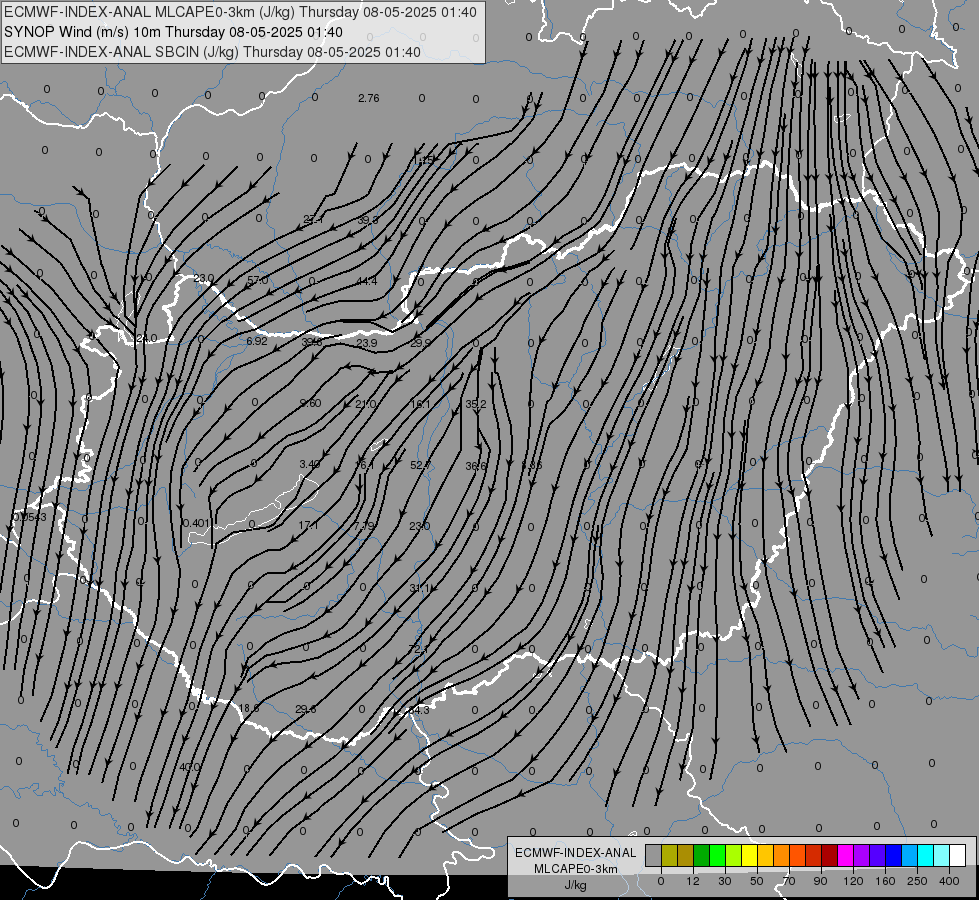Click the 57.0 value on the map
This screenshot has height=900, width=979.
point(258,280)
